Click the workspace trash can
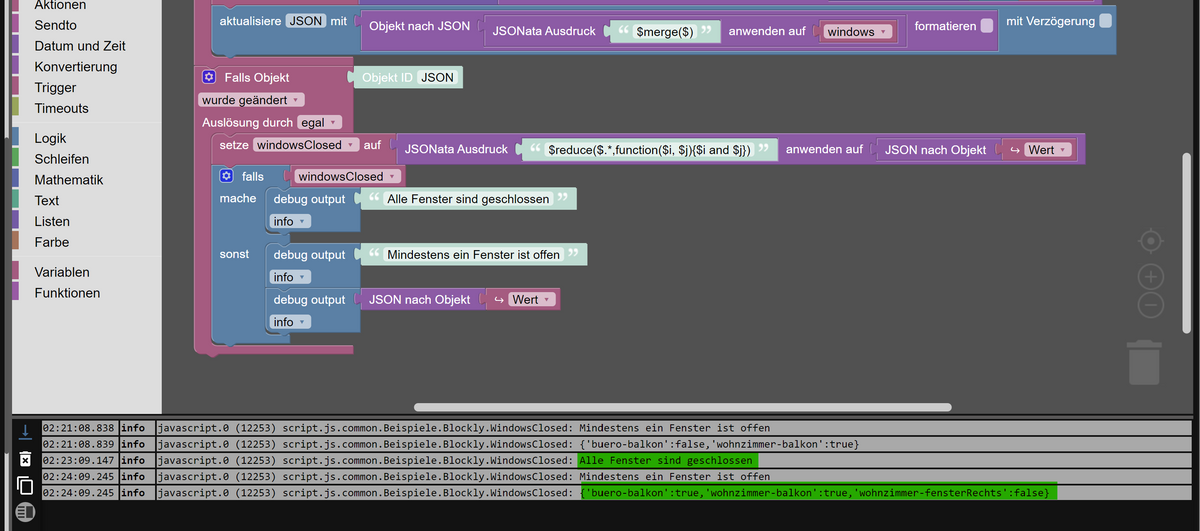Viewport: 1200px width, 531px height. [1144, 362]
